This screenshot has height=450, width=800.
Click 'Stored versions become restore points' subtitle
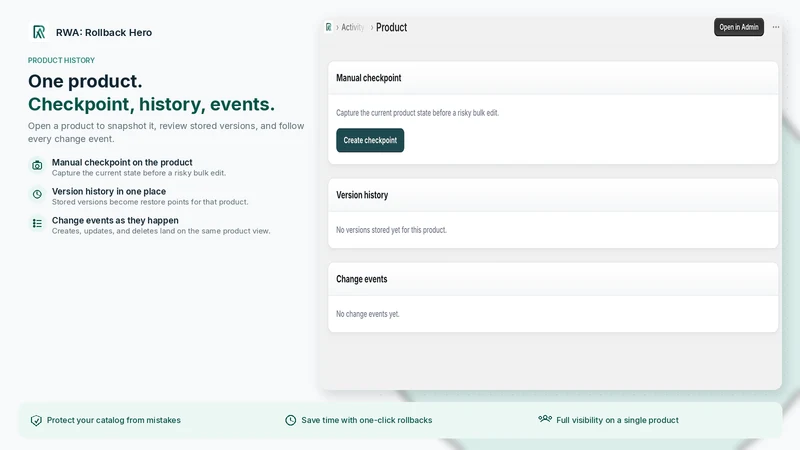point(150,202)
